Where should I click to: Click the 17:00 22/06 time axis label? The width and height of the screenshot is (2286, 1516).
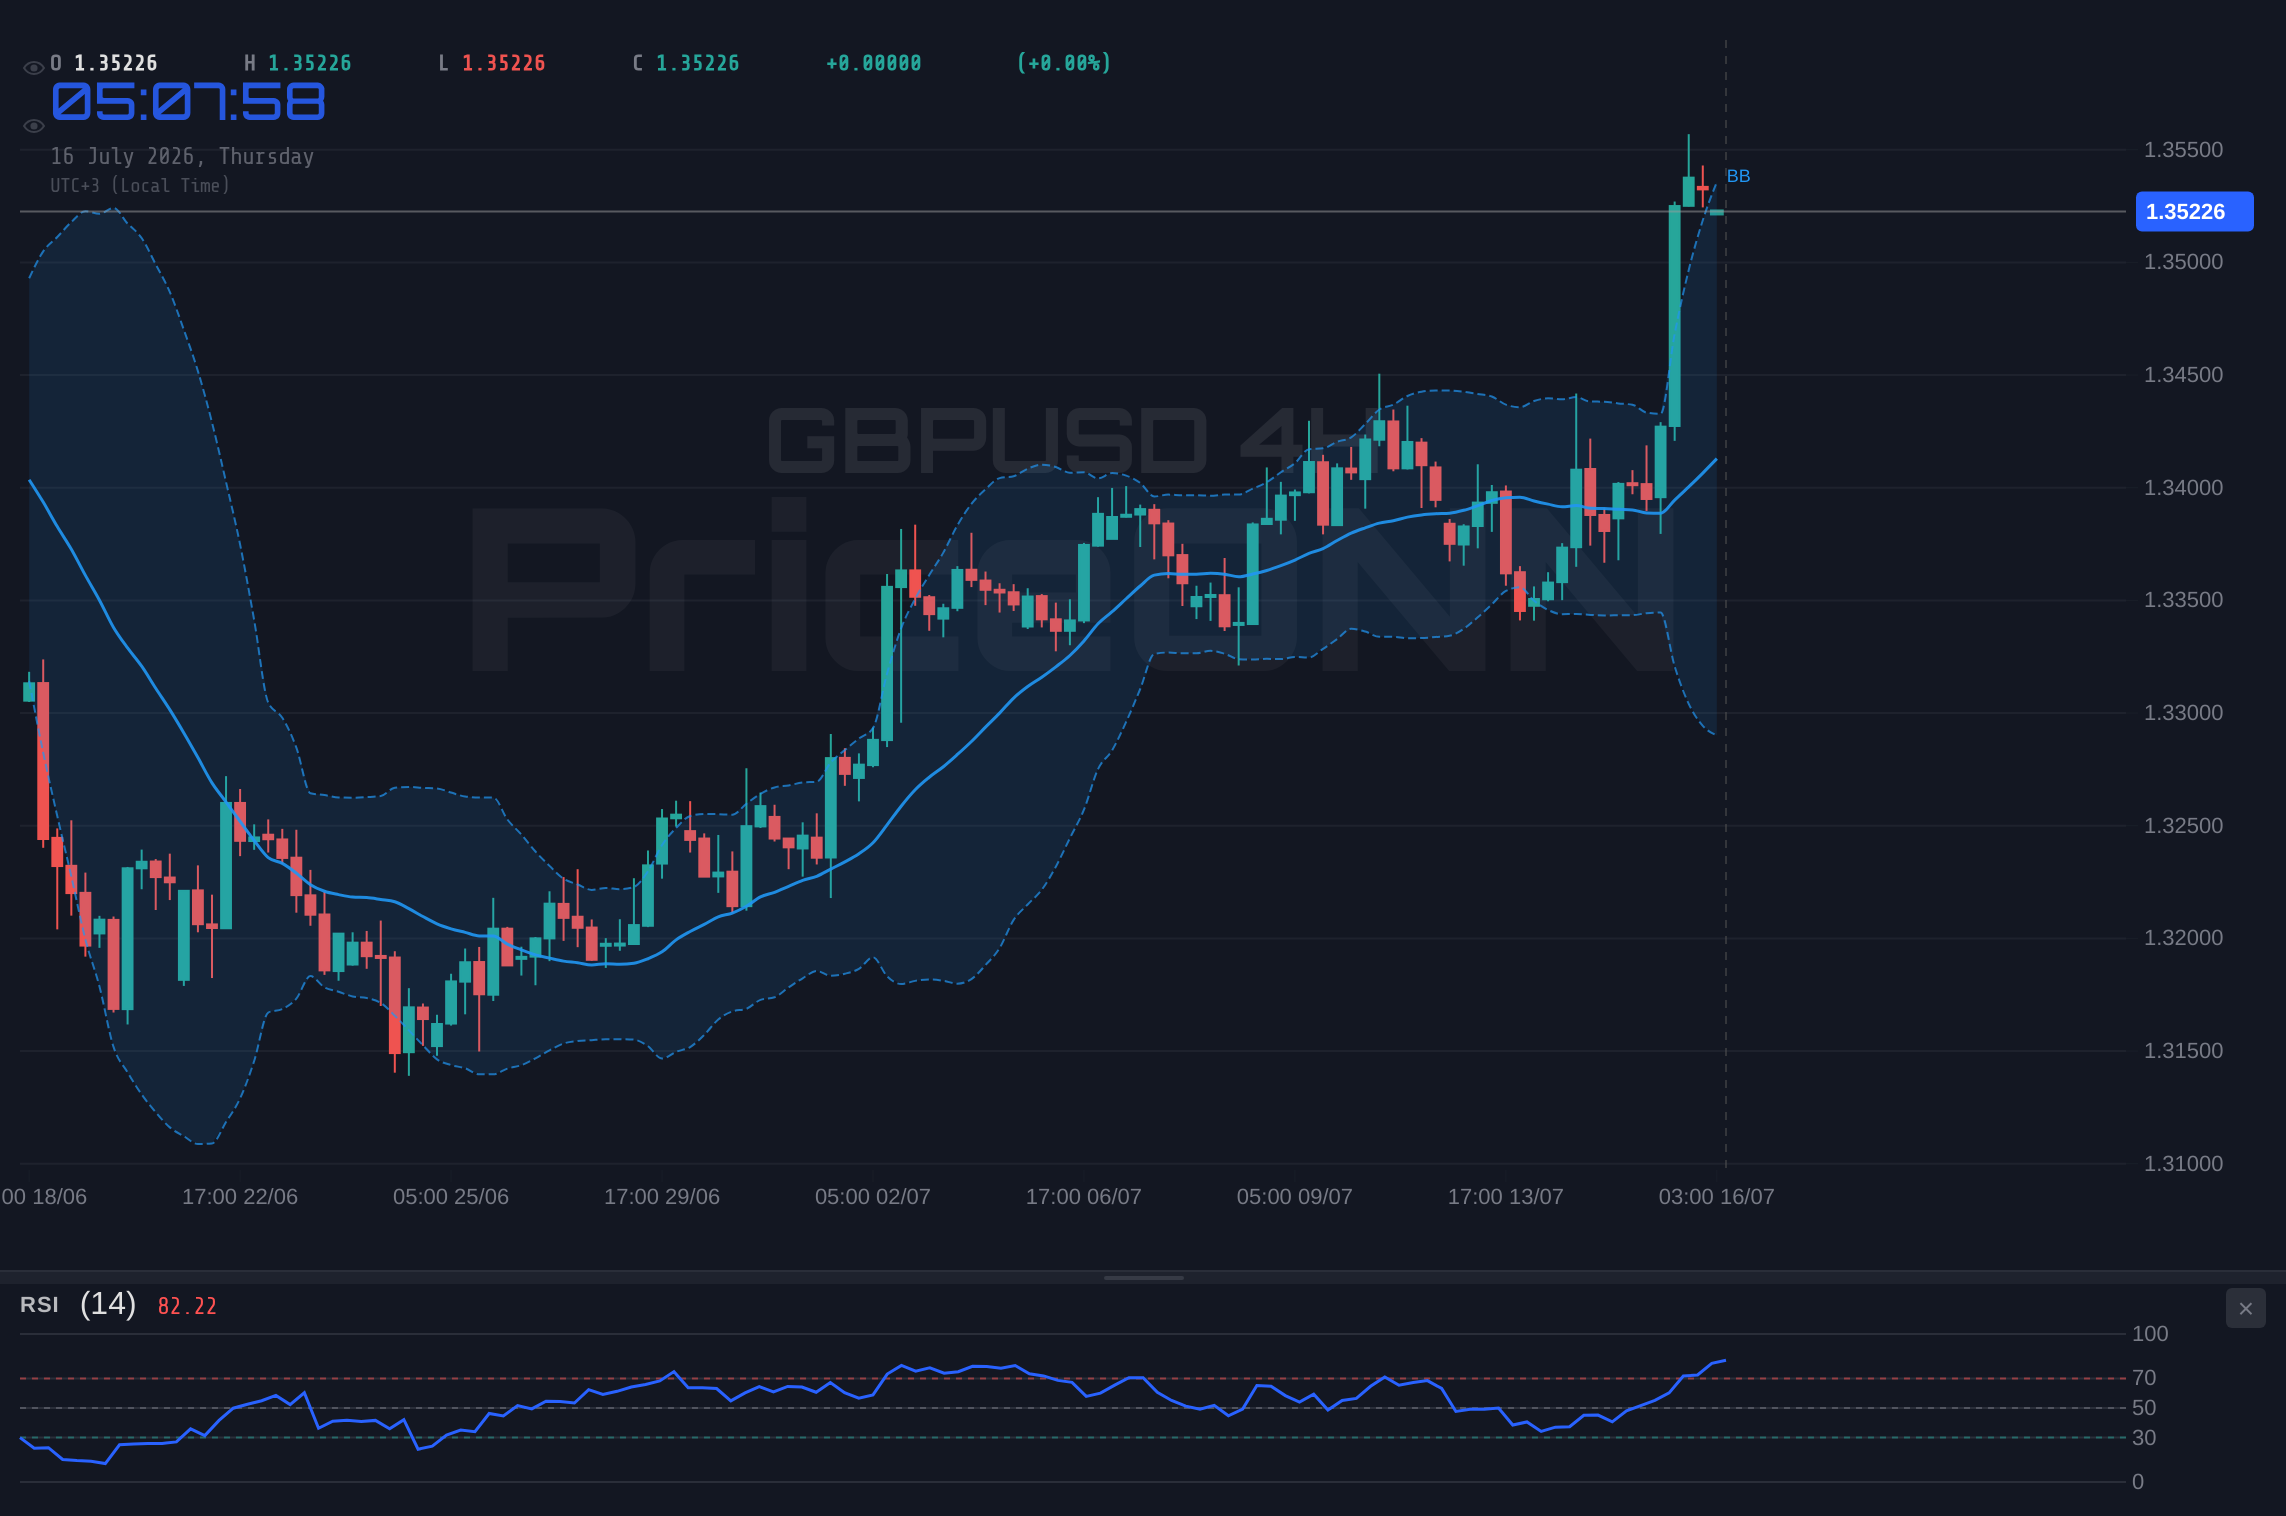240,1197
